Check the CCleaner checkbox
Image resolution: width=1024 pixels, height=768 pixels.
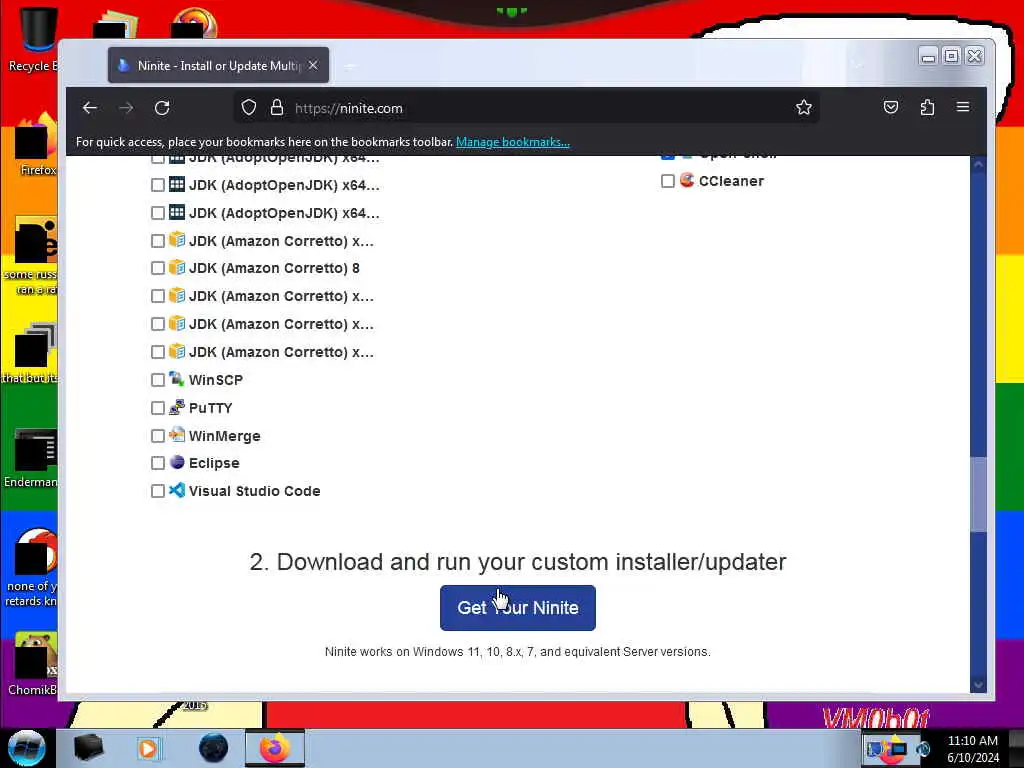click(x=667, y=181)
